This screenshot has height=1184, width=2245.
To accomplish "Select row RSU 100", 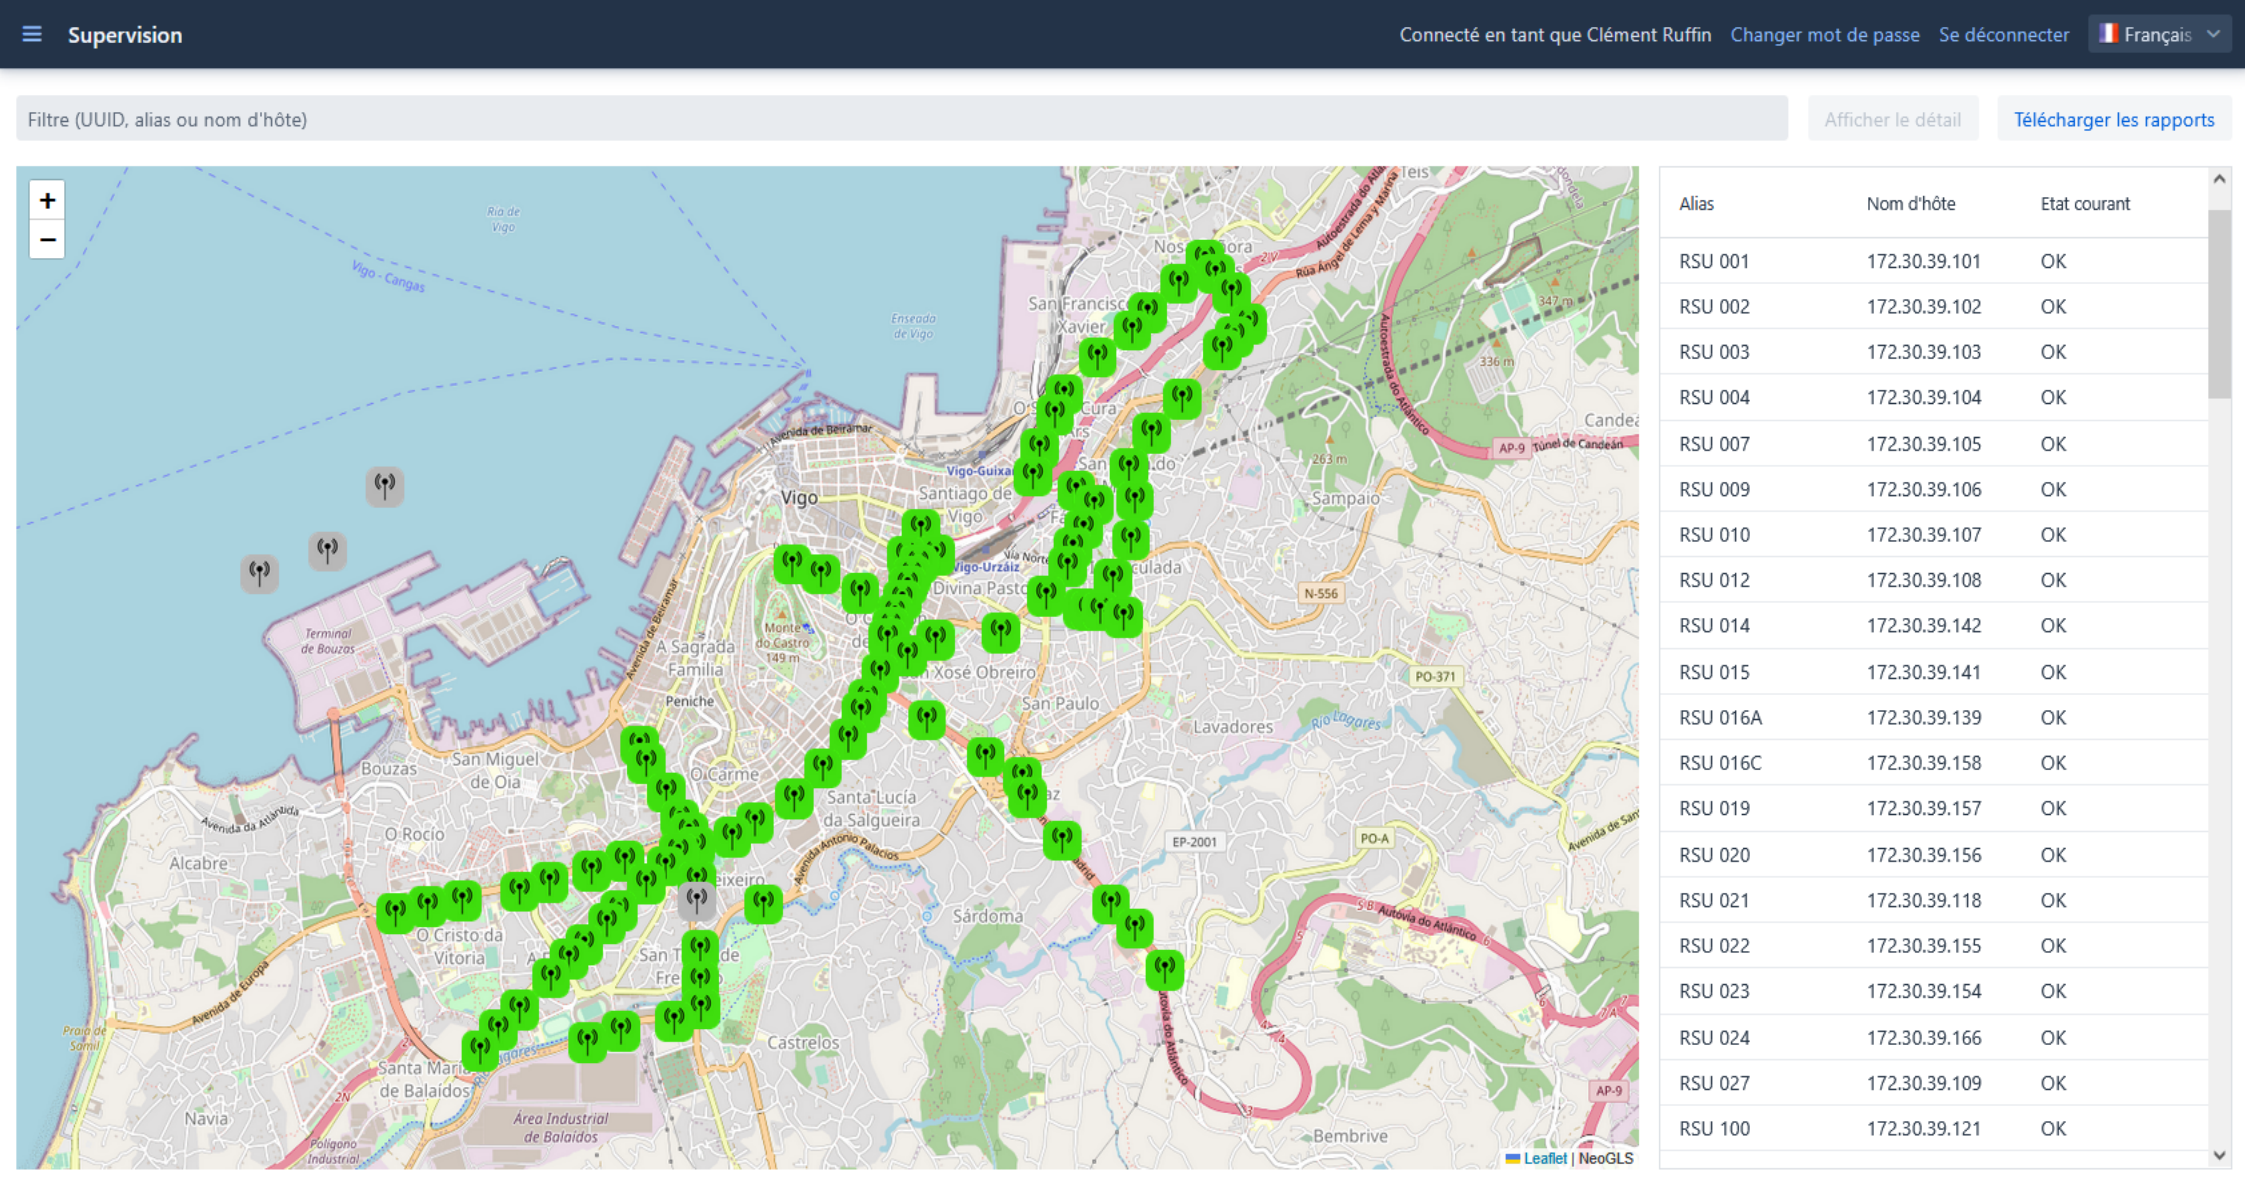I will [1933, 1129].
